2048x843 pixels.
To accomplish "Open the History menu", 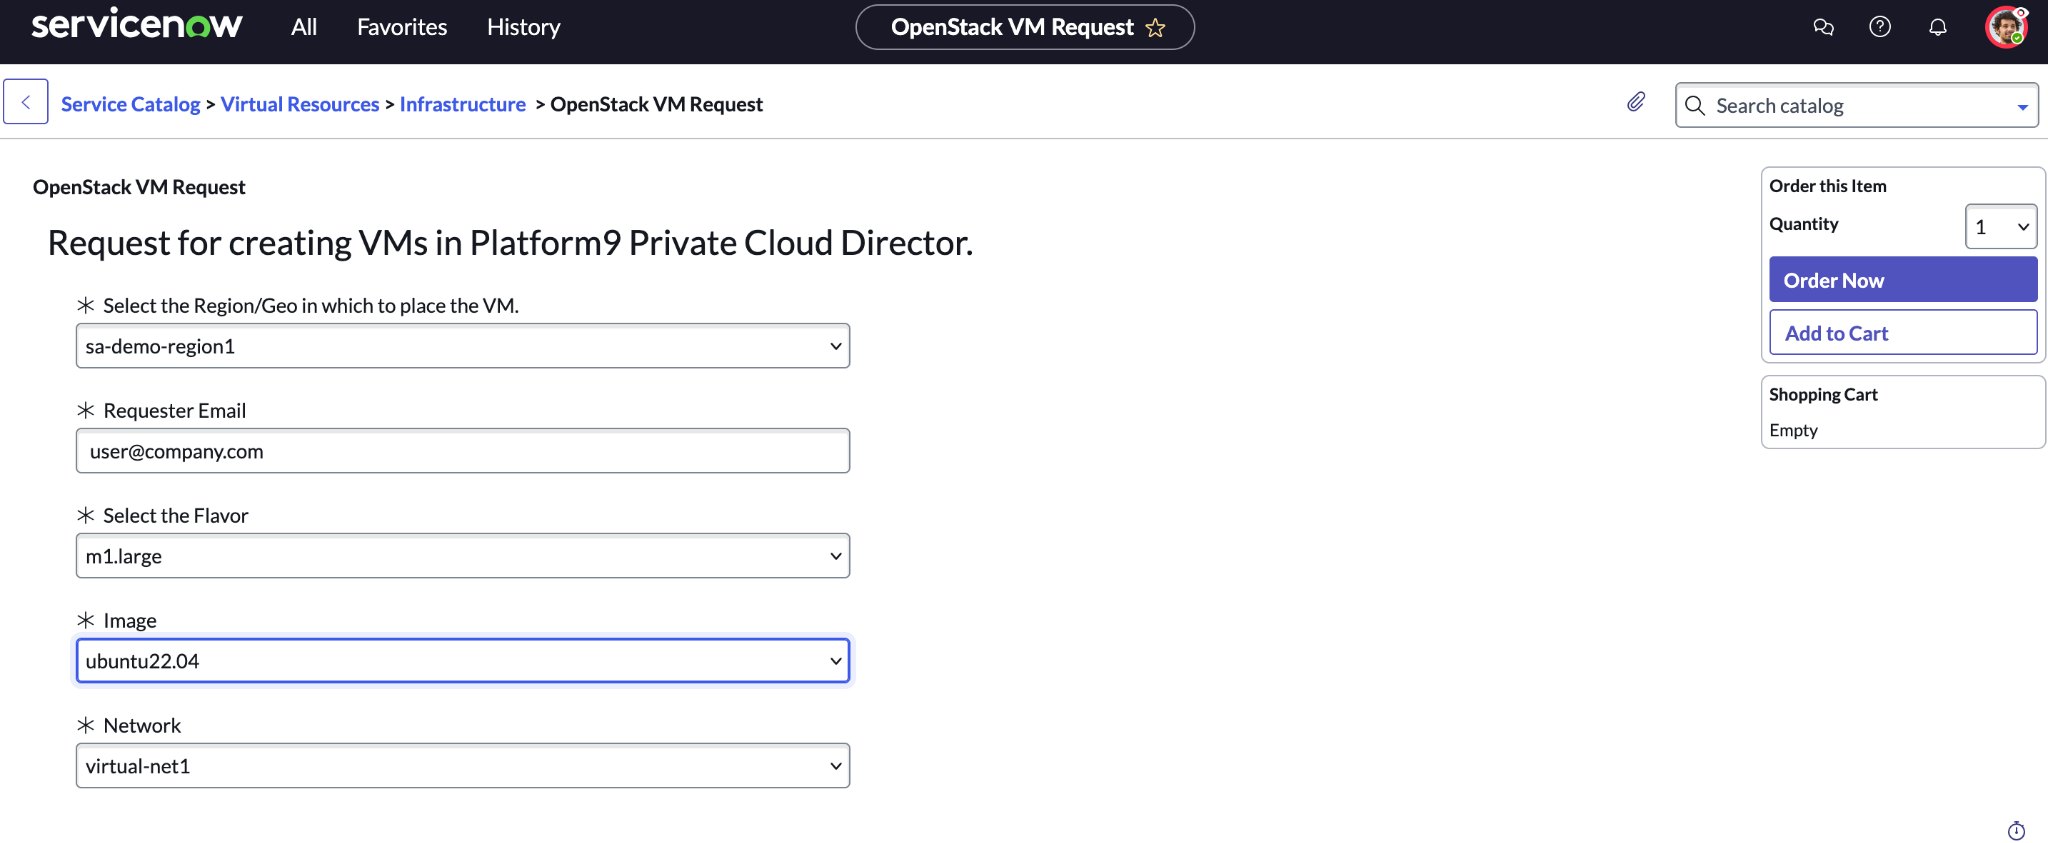I will coord(524,27).
